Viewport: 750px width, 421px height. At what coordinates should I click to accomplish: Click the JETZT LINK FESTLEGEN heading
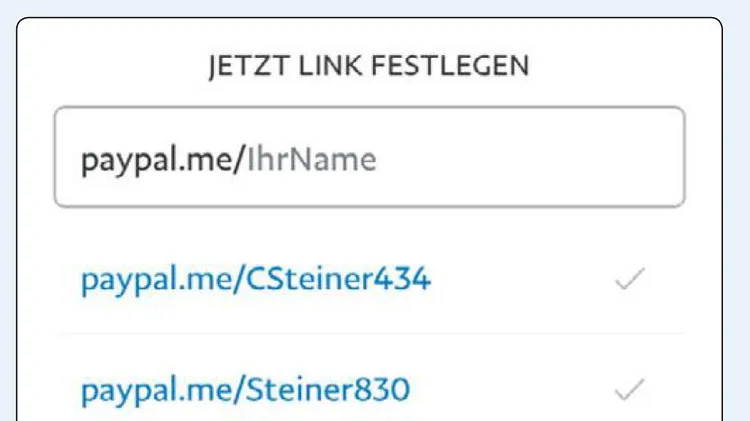coord(369,66)
